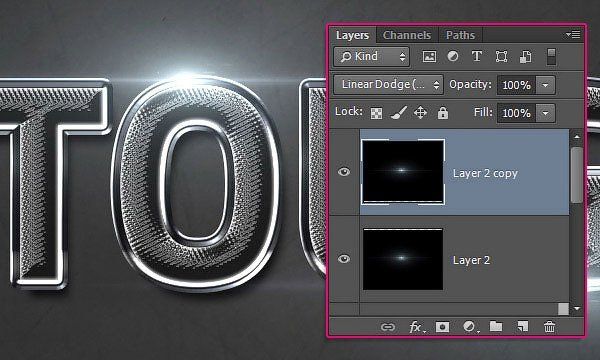Click the layers list scroll up arrow
Image resolution: width=600 pixels, height=360 pixels.
(577, 136)
